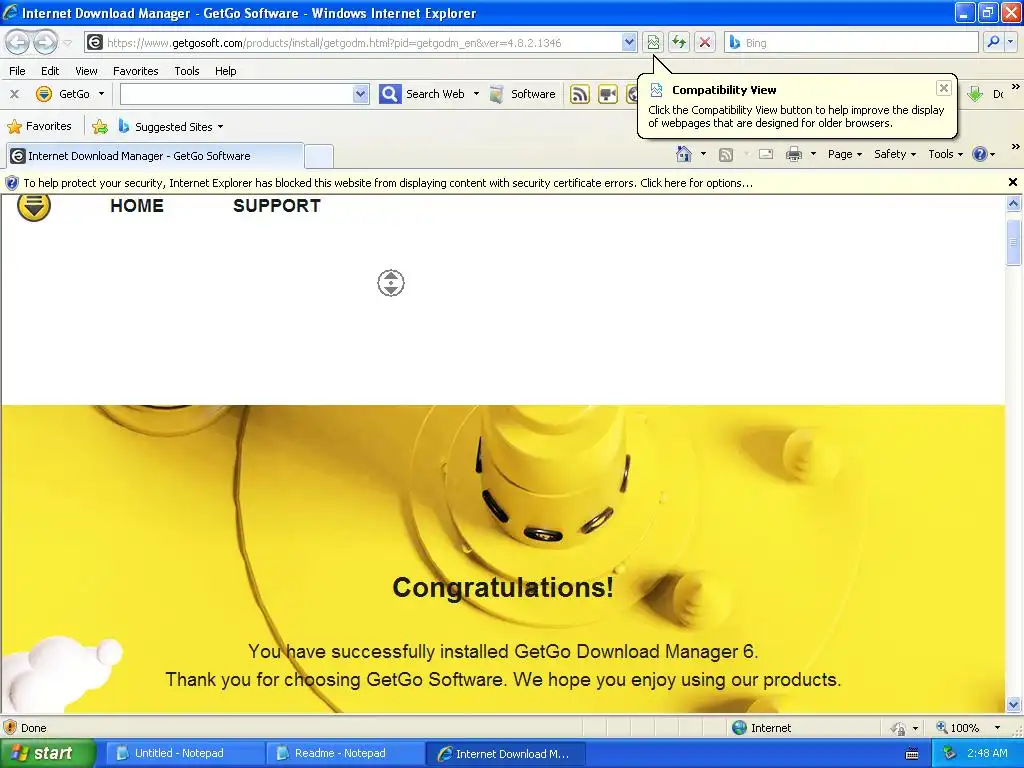This screenshot has width=1024, height=768.
Task: Open the View menu
Action: 86,71
